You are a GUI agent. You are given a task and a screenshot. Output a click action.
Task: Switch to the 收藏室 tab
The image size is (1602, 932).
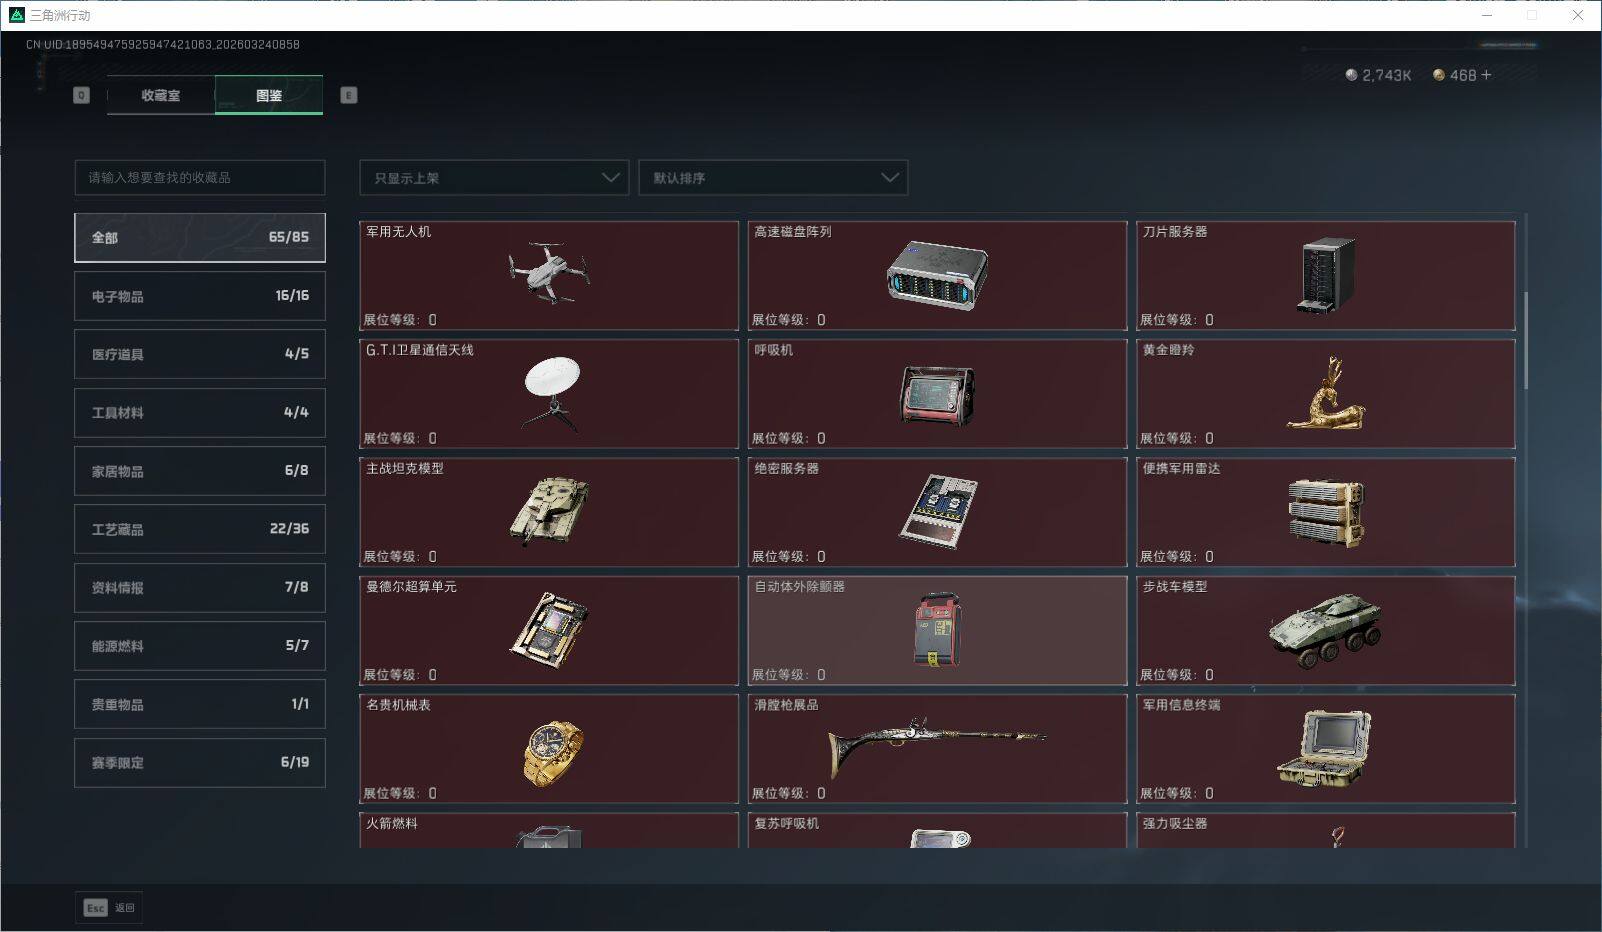coord(160,95)
